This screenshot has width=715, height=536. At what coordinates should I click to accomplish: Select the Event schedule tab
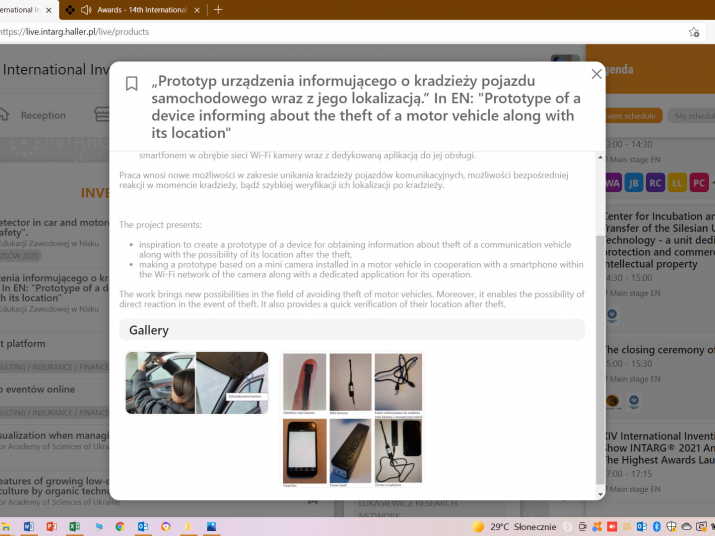630,116
